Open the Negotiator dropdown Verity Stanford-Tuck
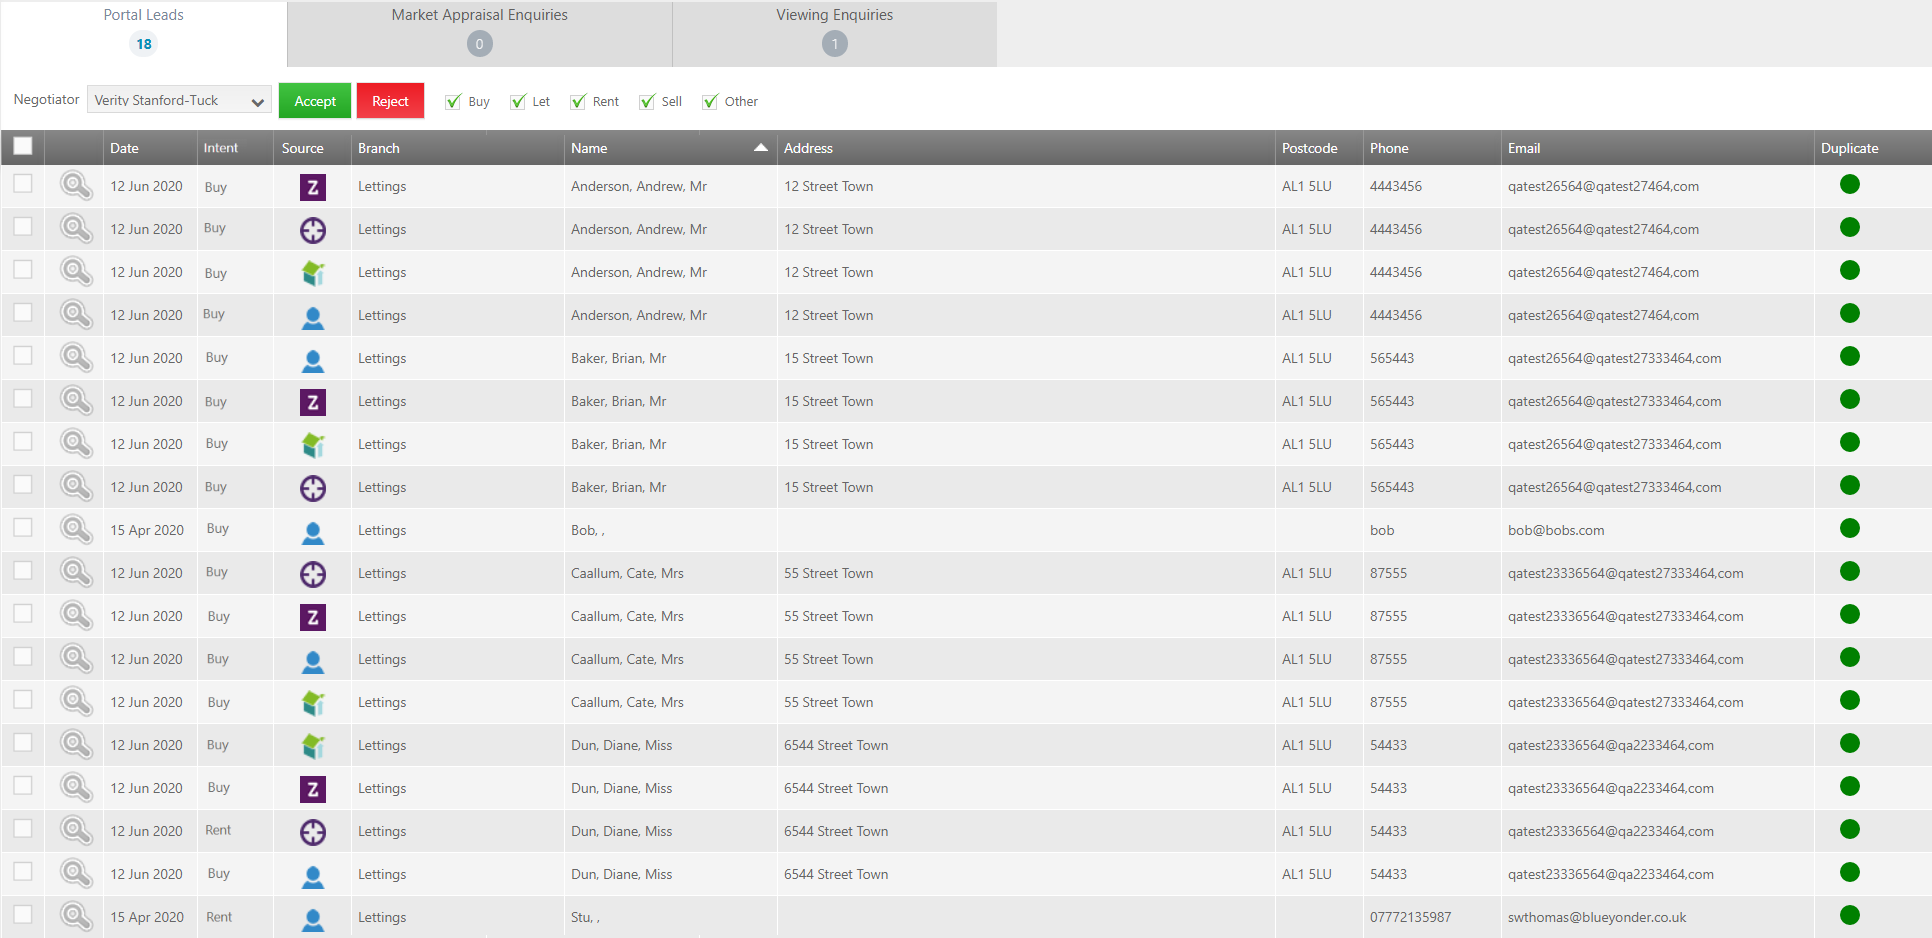The width and height of the screenshot is (1932, 938). click(179, 100)
